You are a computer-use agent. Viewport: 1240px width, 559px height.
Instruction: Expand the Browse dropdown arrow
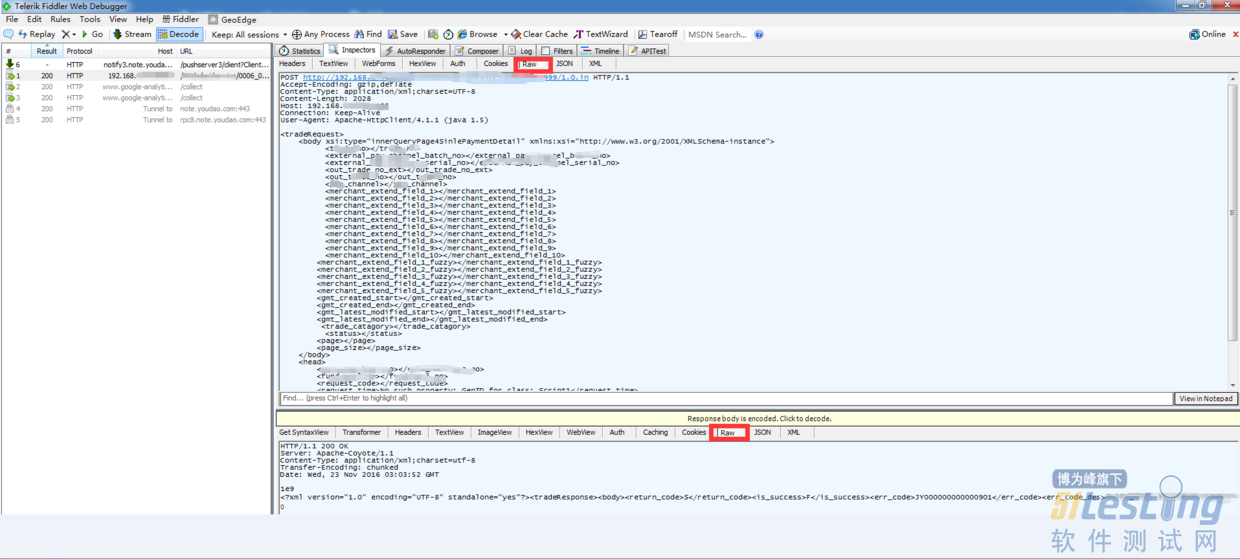coord(505,34)
